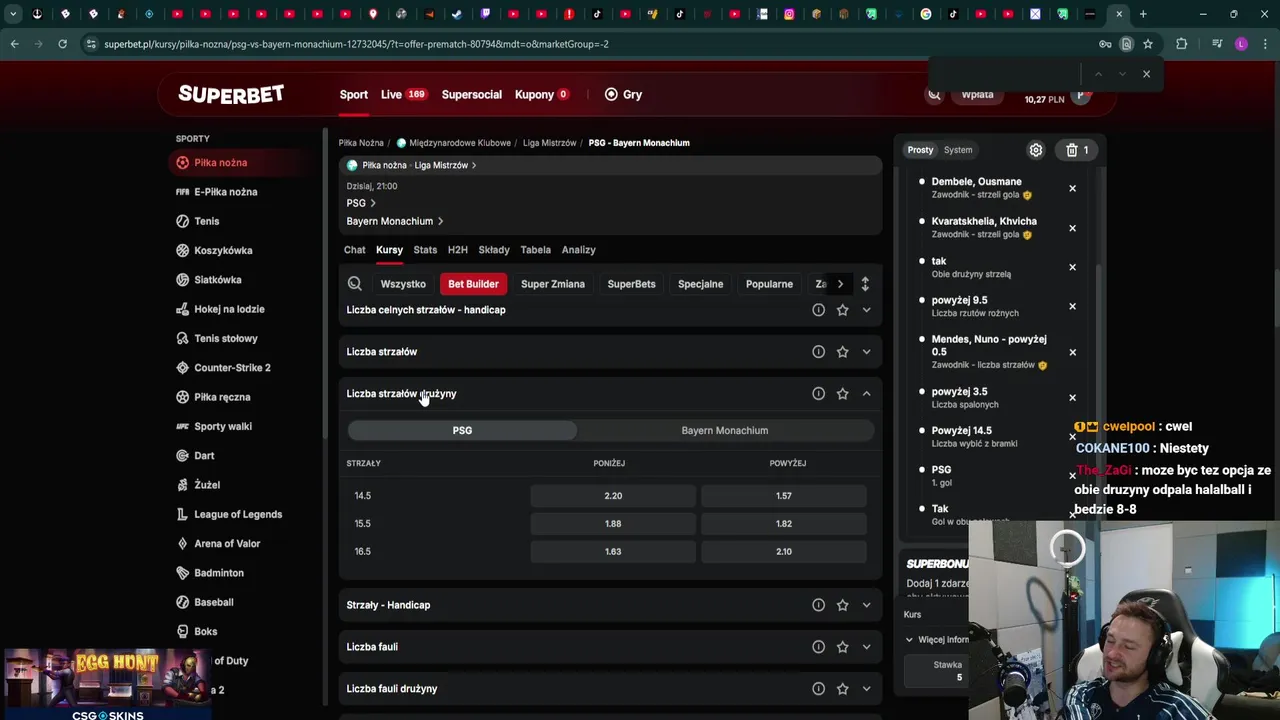Expand Liczba celnych strzałów - handicap
This screenshot has height=720, width=1280.
866,310
